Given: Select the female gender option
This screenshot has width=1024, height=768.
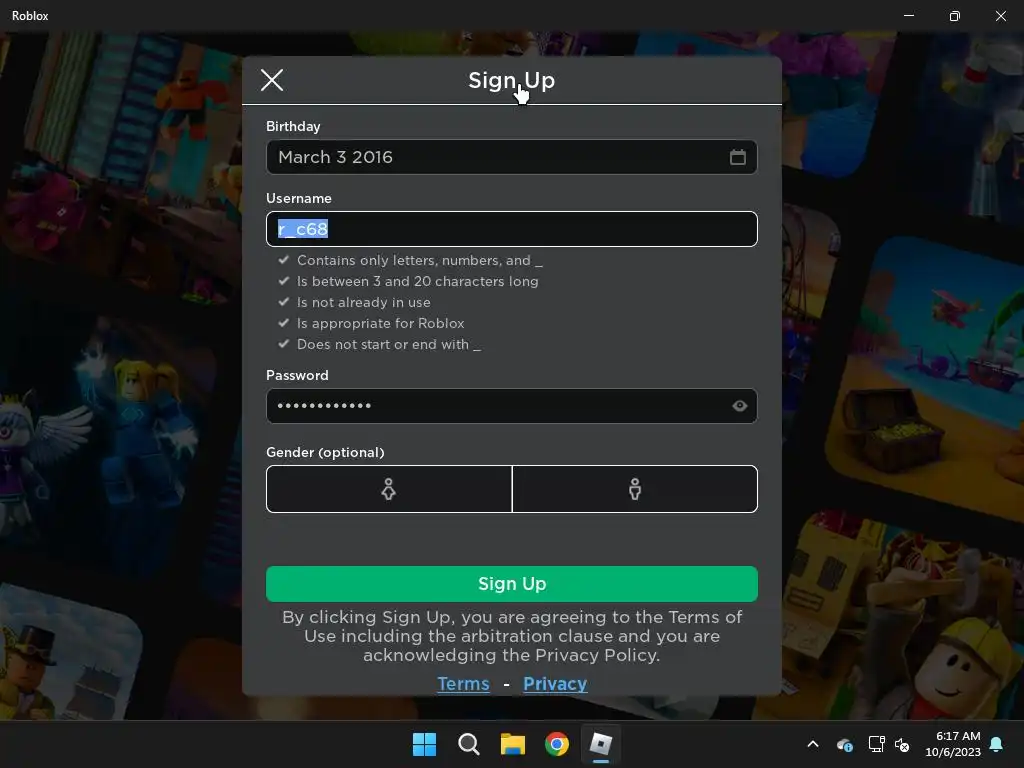Looking at the screenshot, I should point(389,489).
